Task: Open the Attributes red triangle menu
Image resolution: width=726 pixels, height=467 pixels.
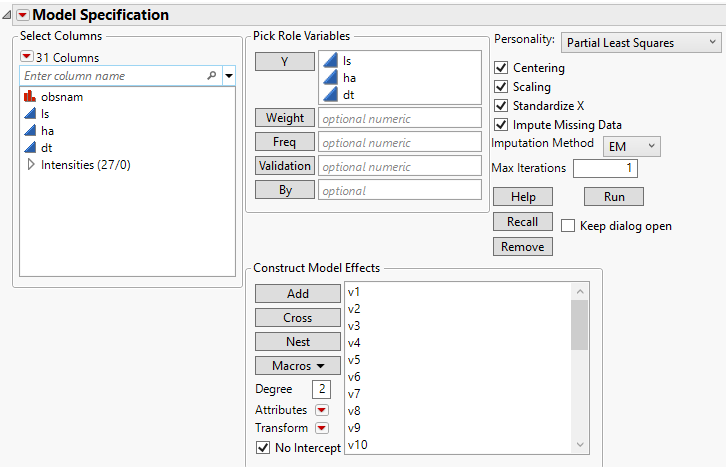Action: (x=321, y=410)
